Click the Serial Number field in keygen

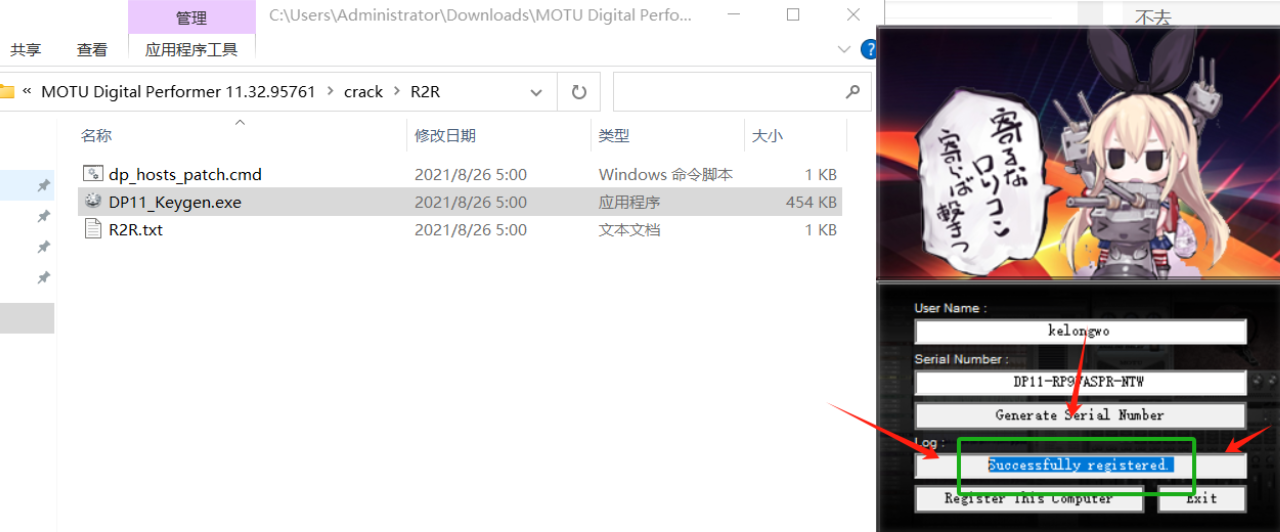(1080, 382)
